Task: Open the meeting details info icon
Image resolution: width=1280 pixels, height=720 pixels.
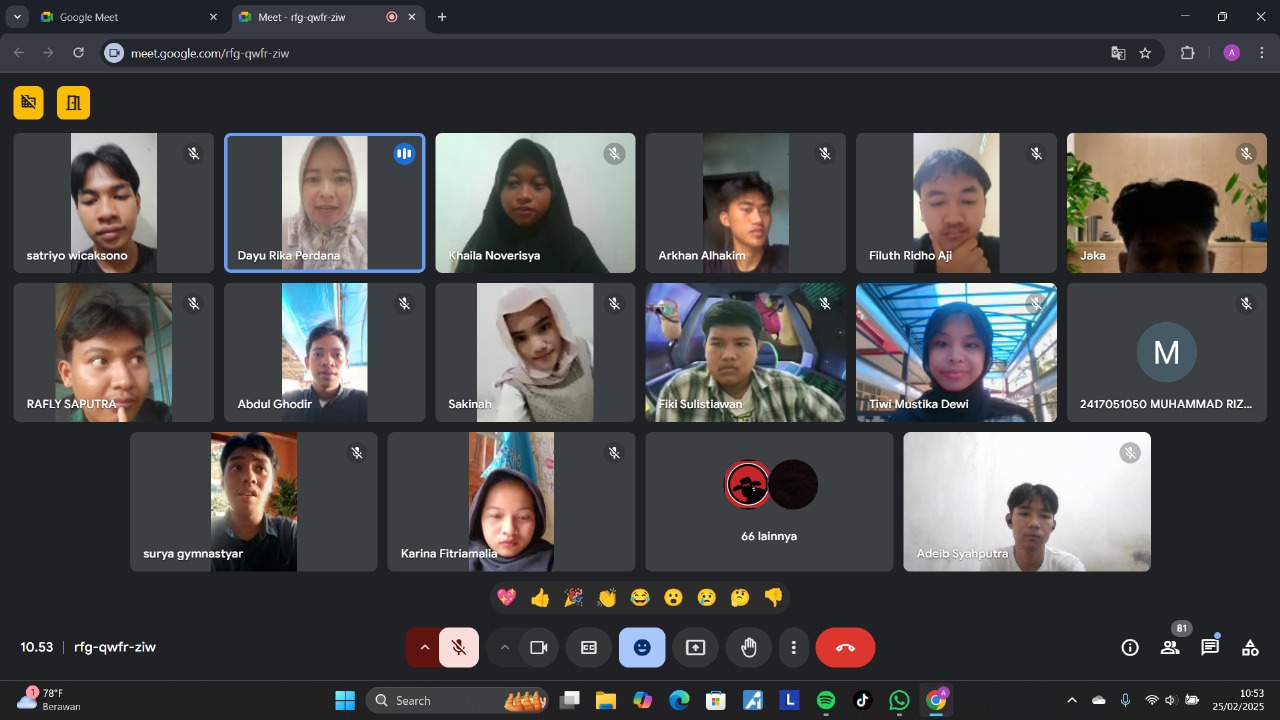Action: [x=1130, y=648]
